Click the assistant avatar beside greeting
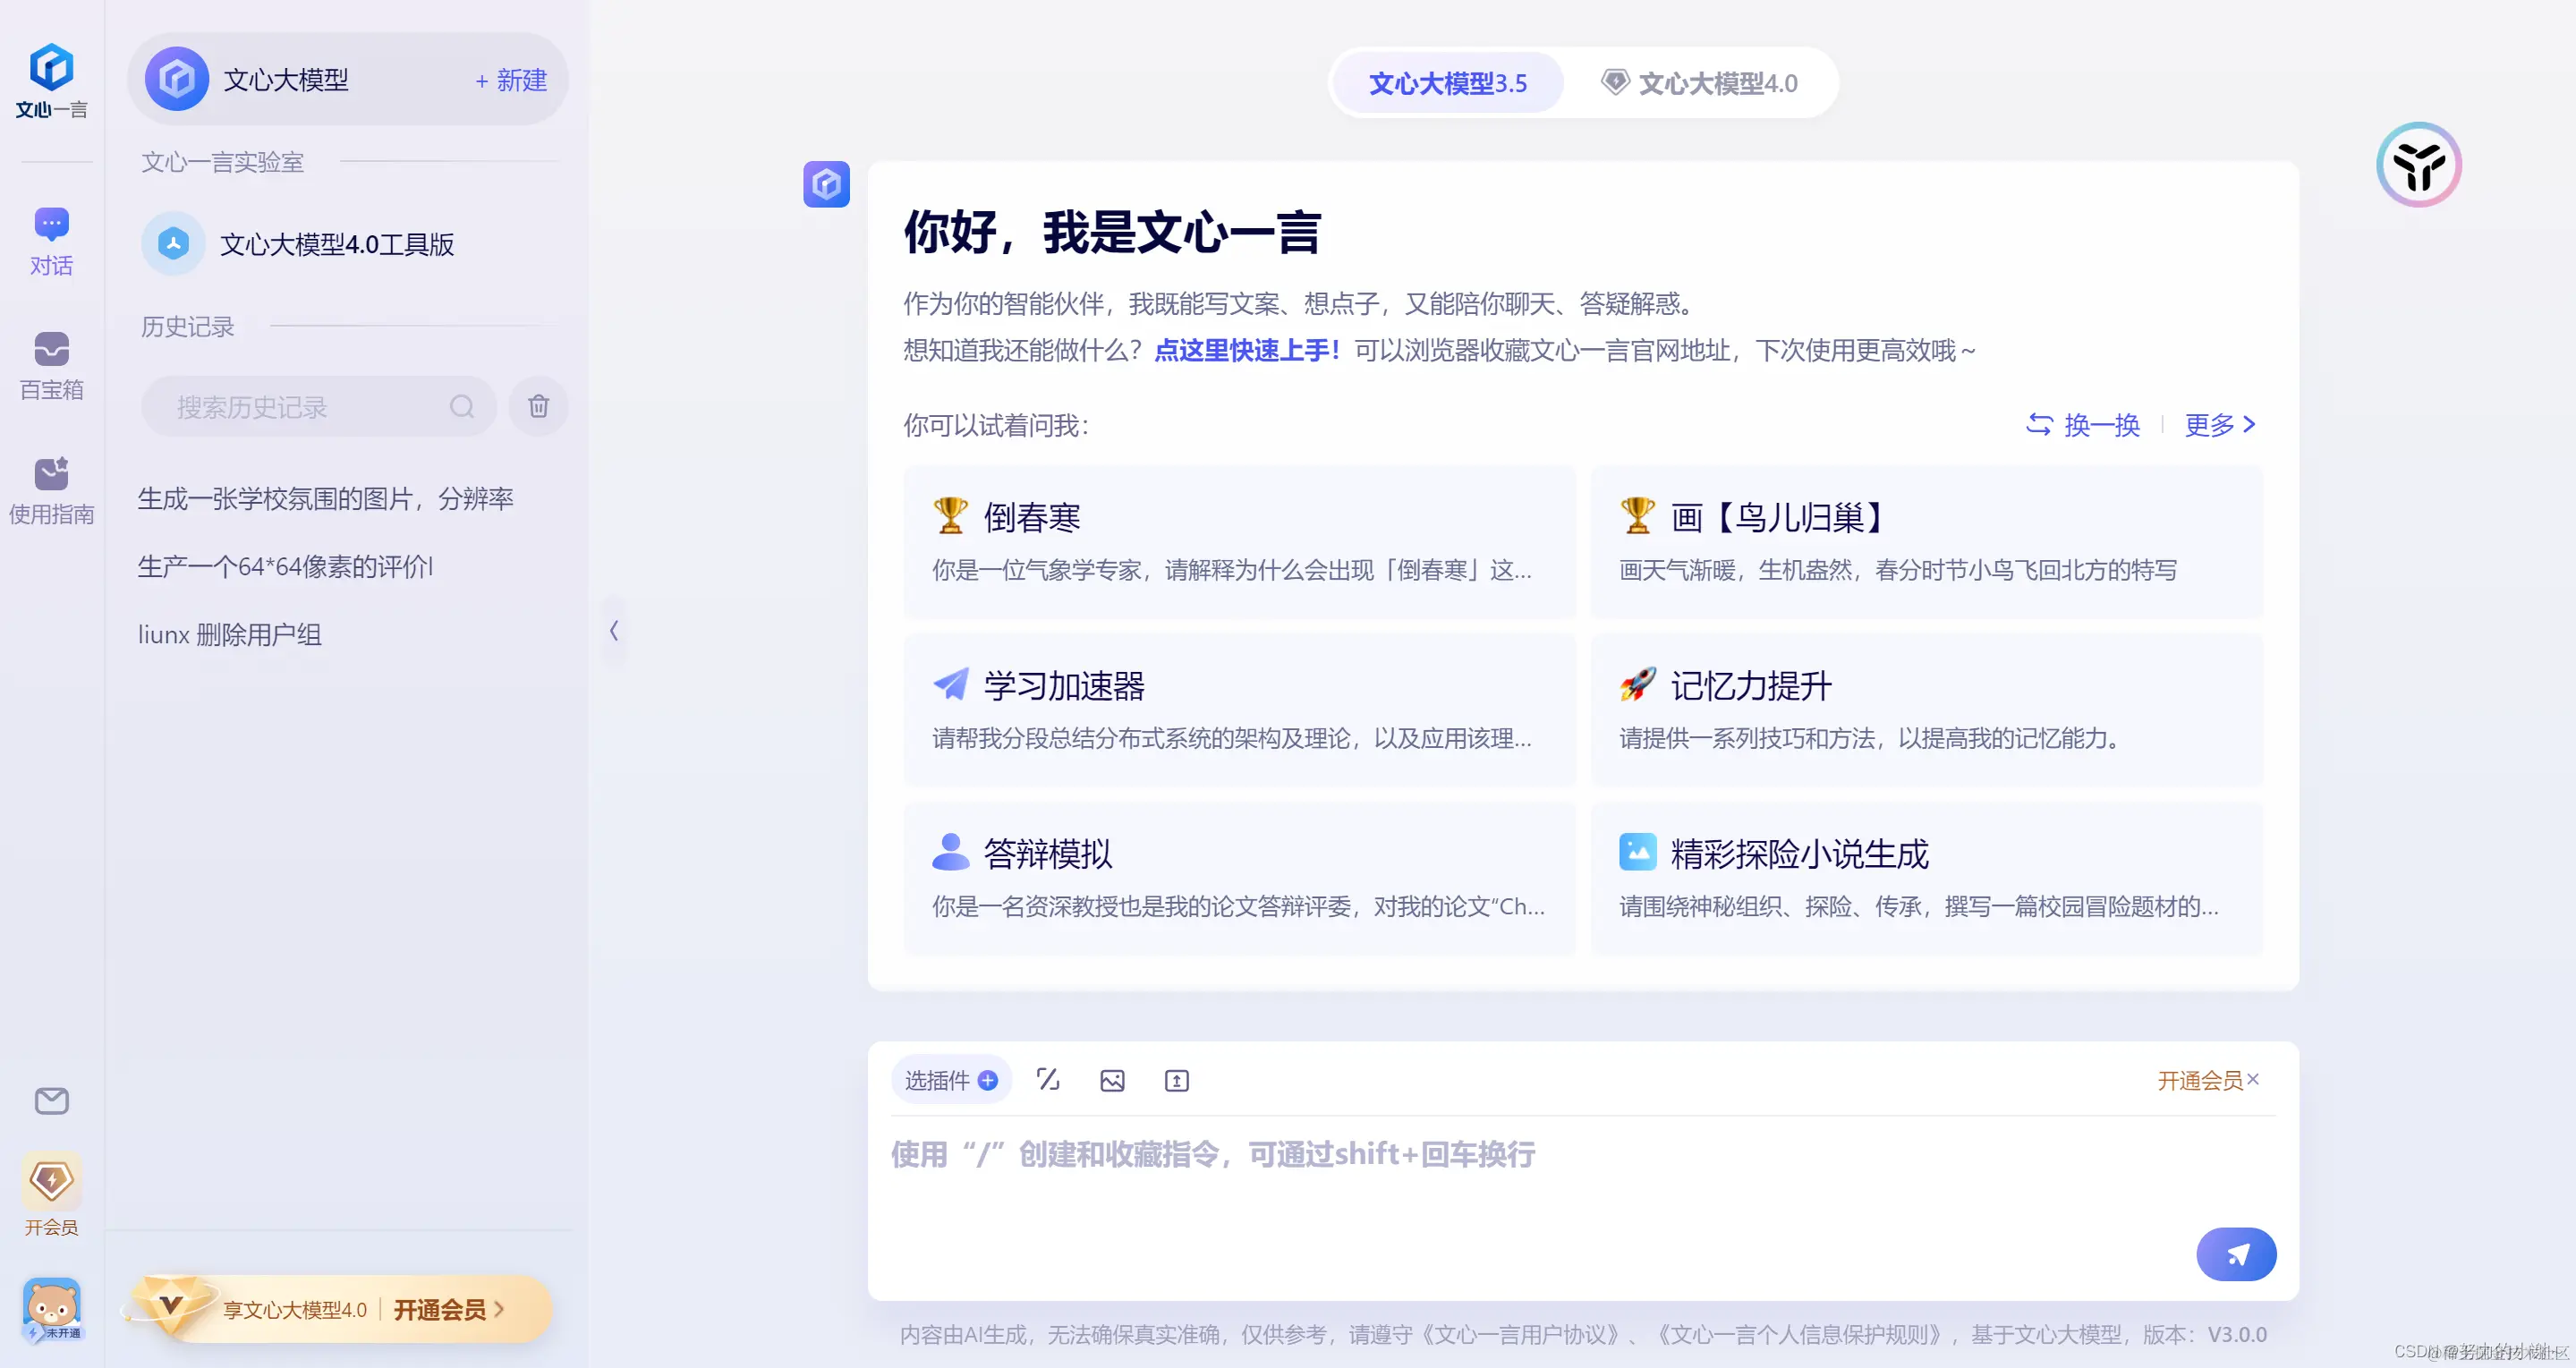The width and height of the screenshot is (2576, 1368). tap(826, 184)
